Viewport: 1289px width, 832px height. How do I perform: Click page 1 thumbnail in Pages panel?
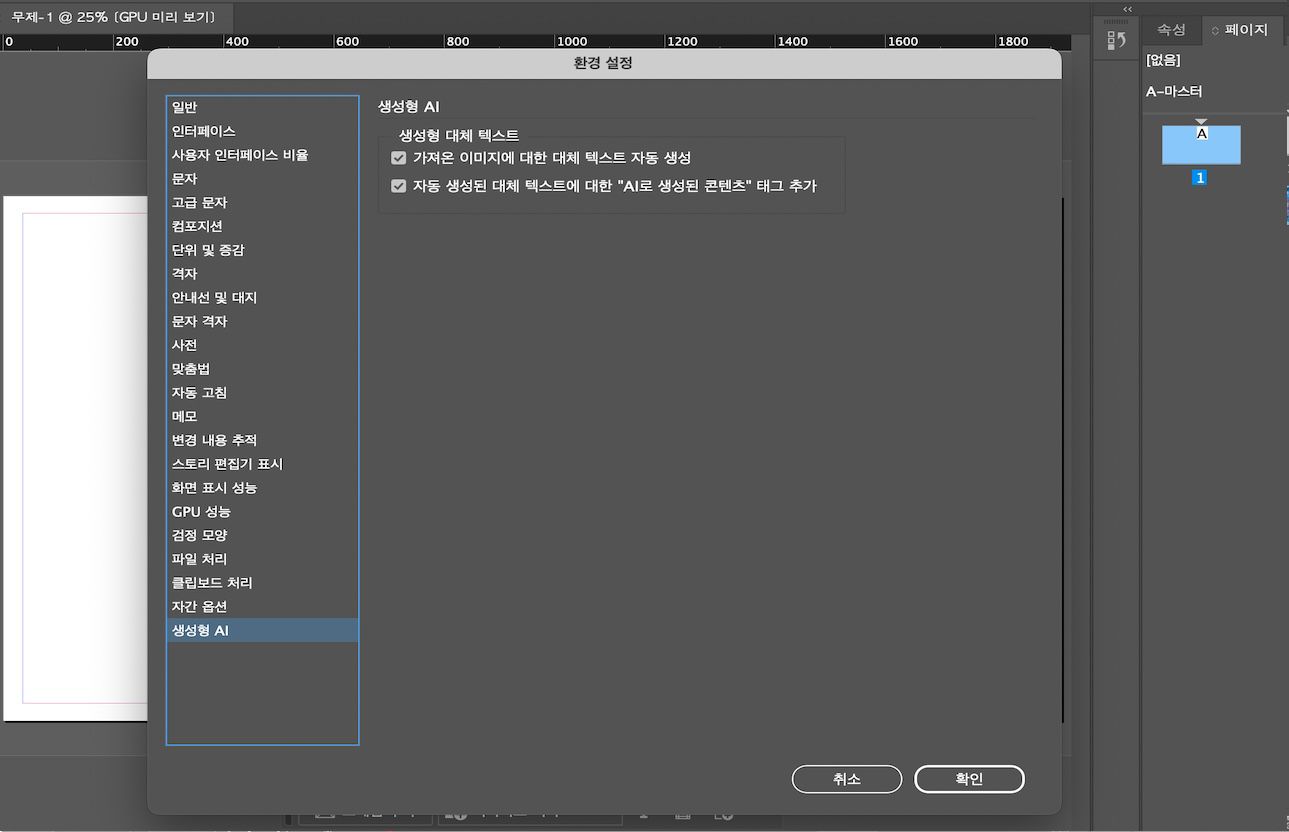[x=1201, y=145]
